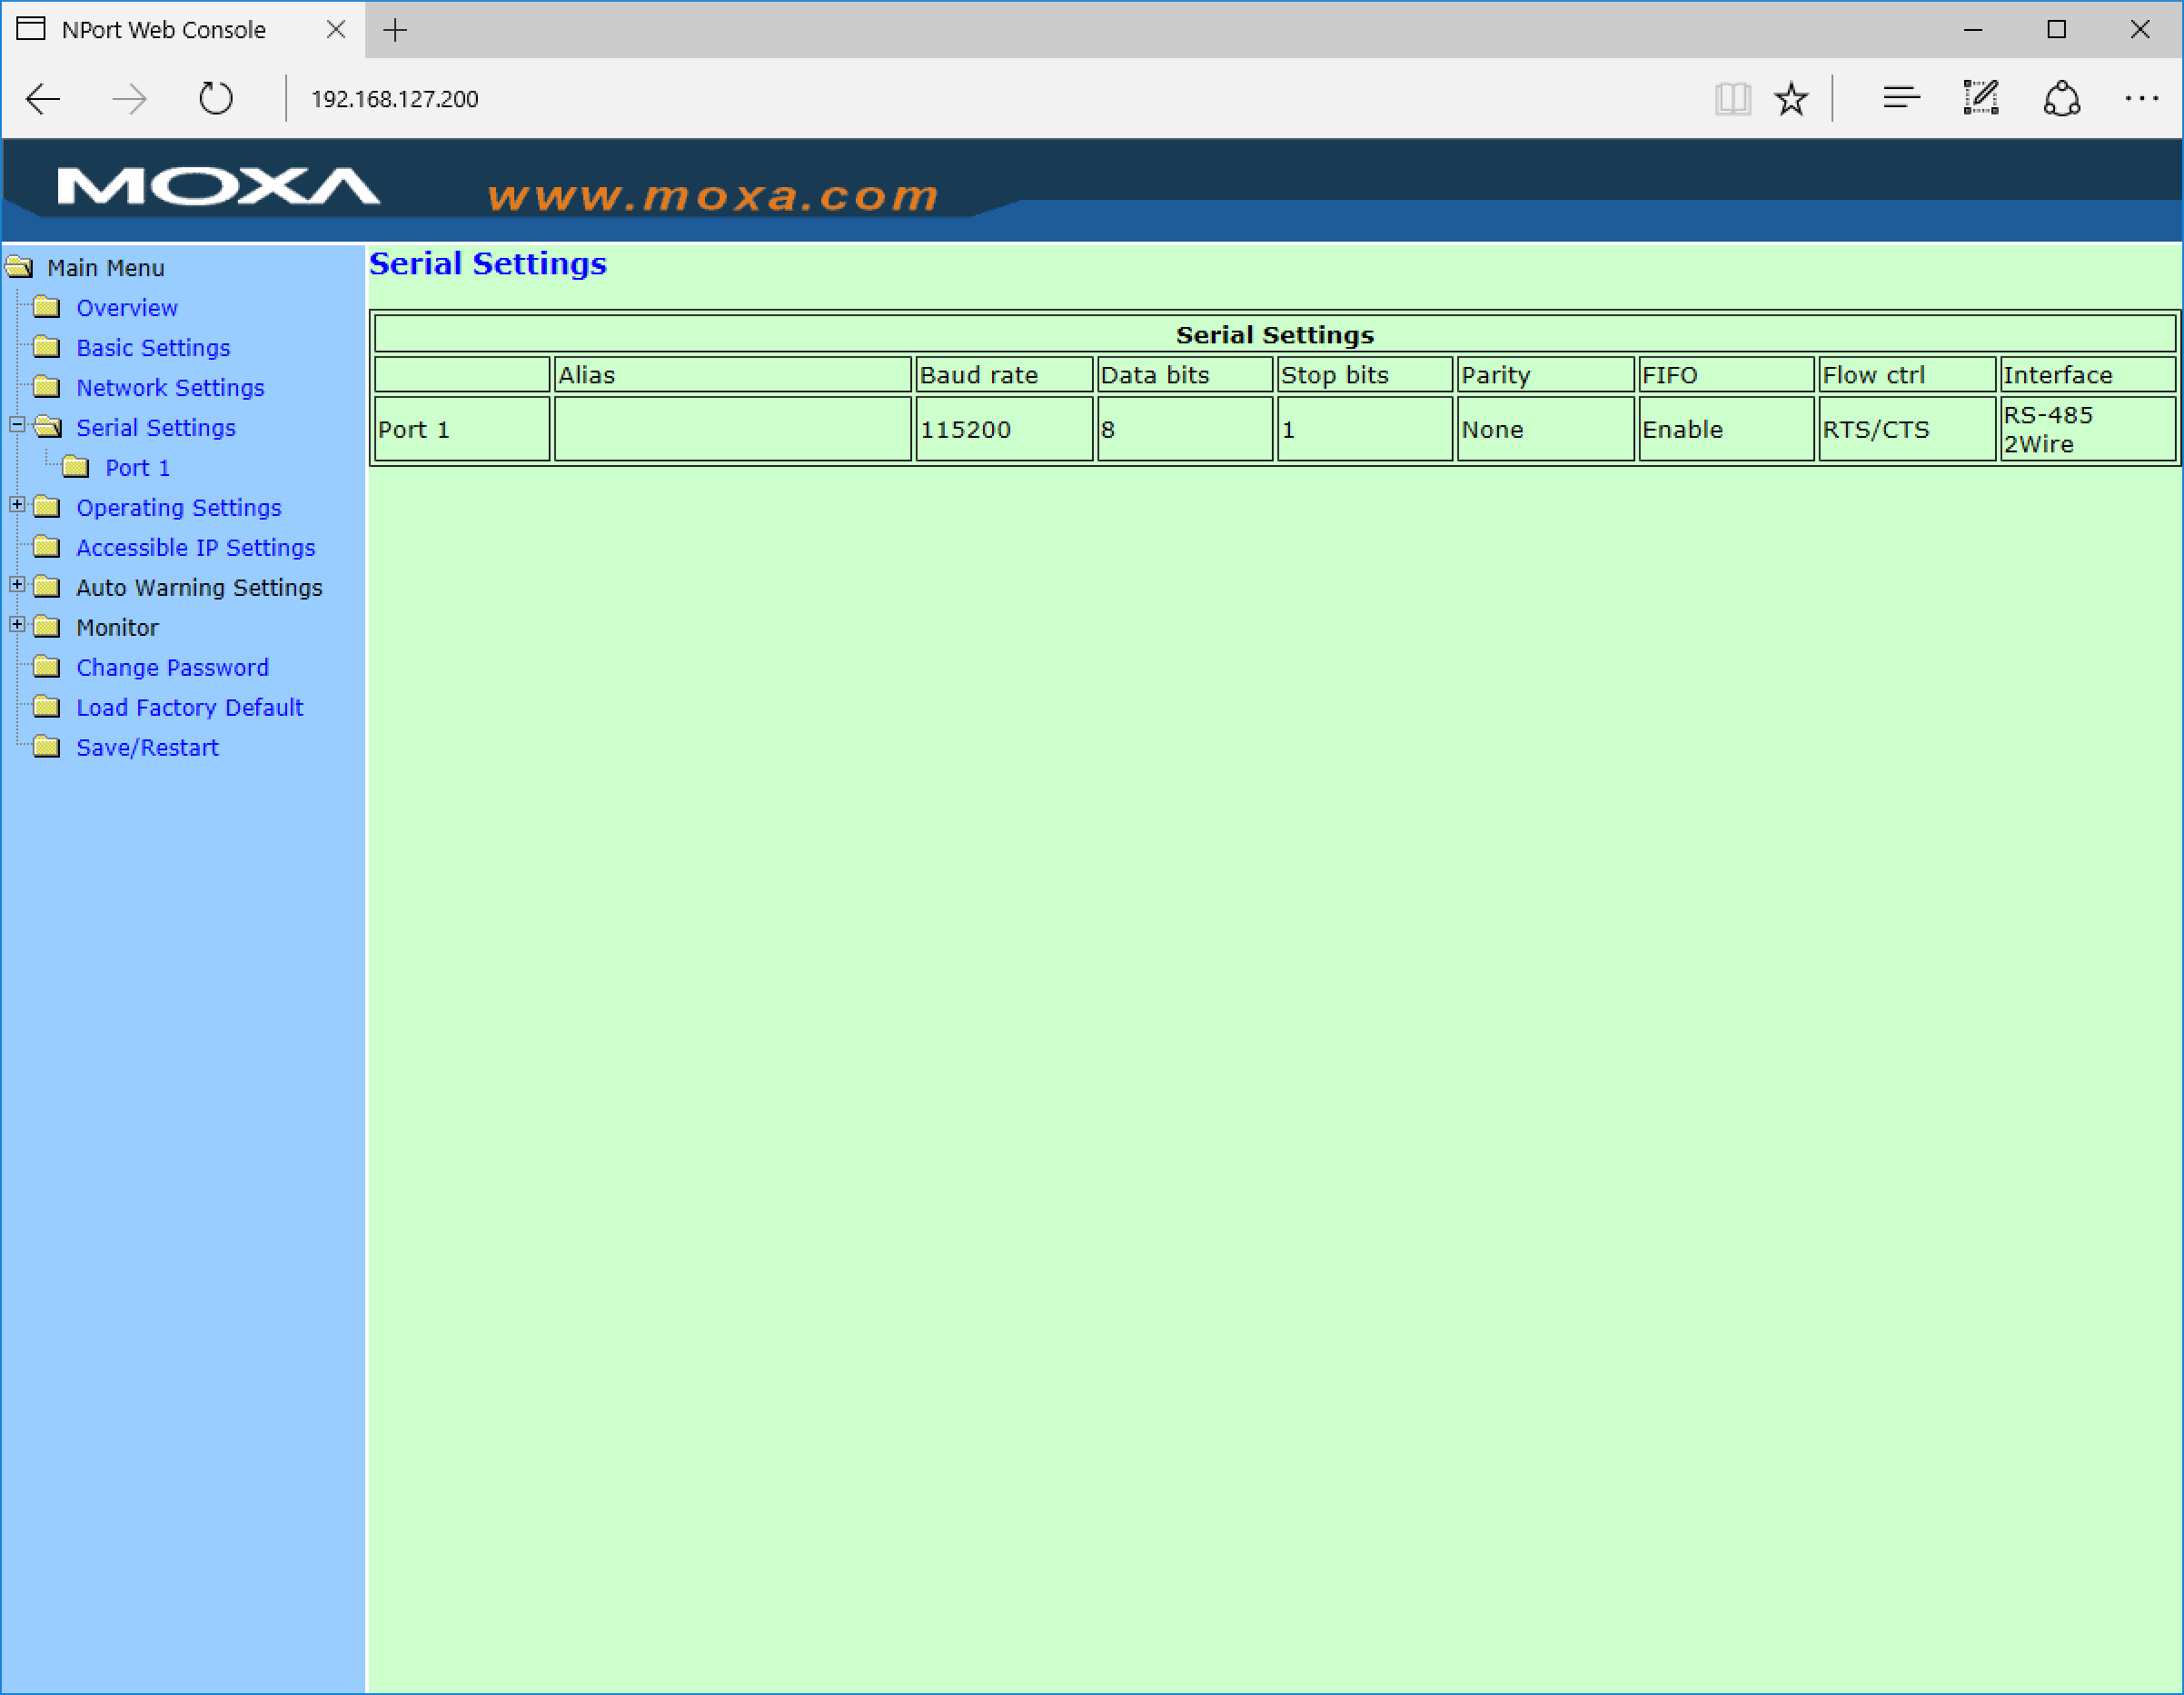Click the Overview folder icon
The image size is (2184, 1695).
click(x=46, y=307)
